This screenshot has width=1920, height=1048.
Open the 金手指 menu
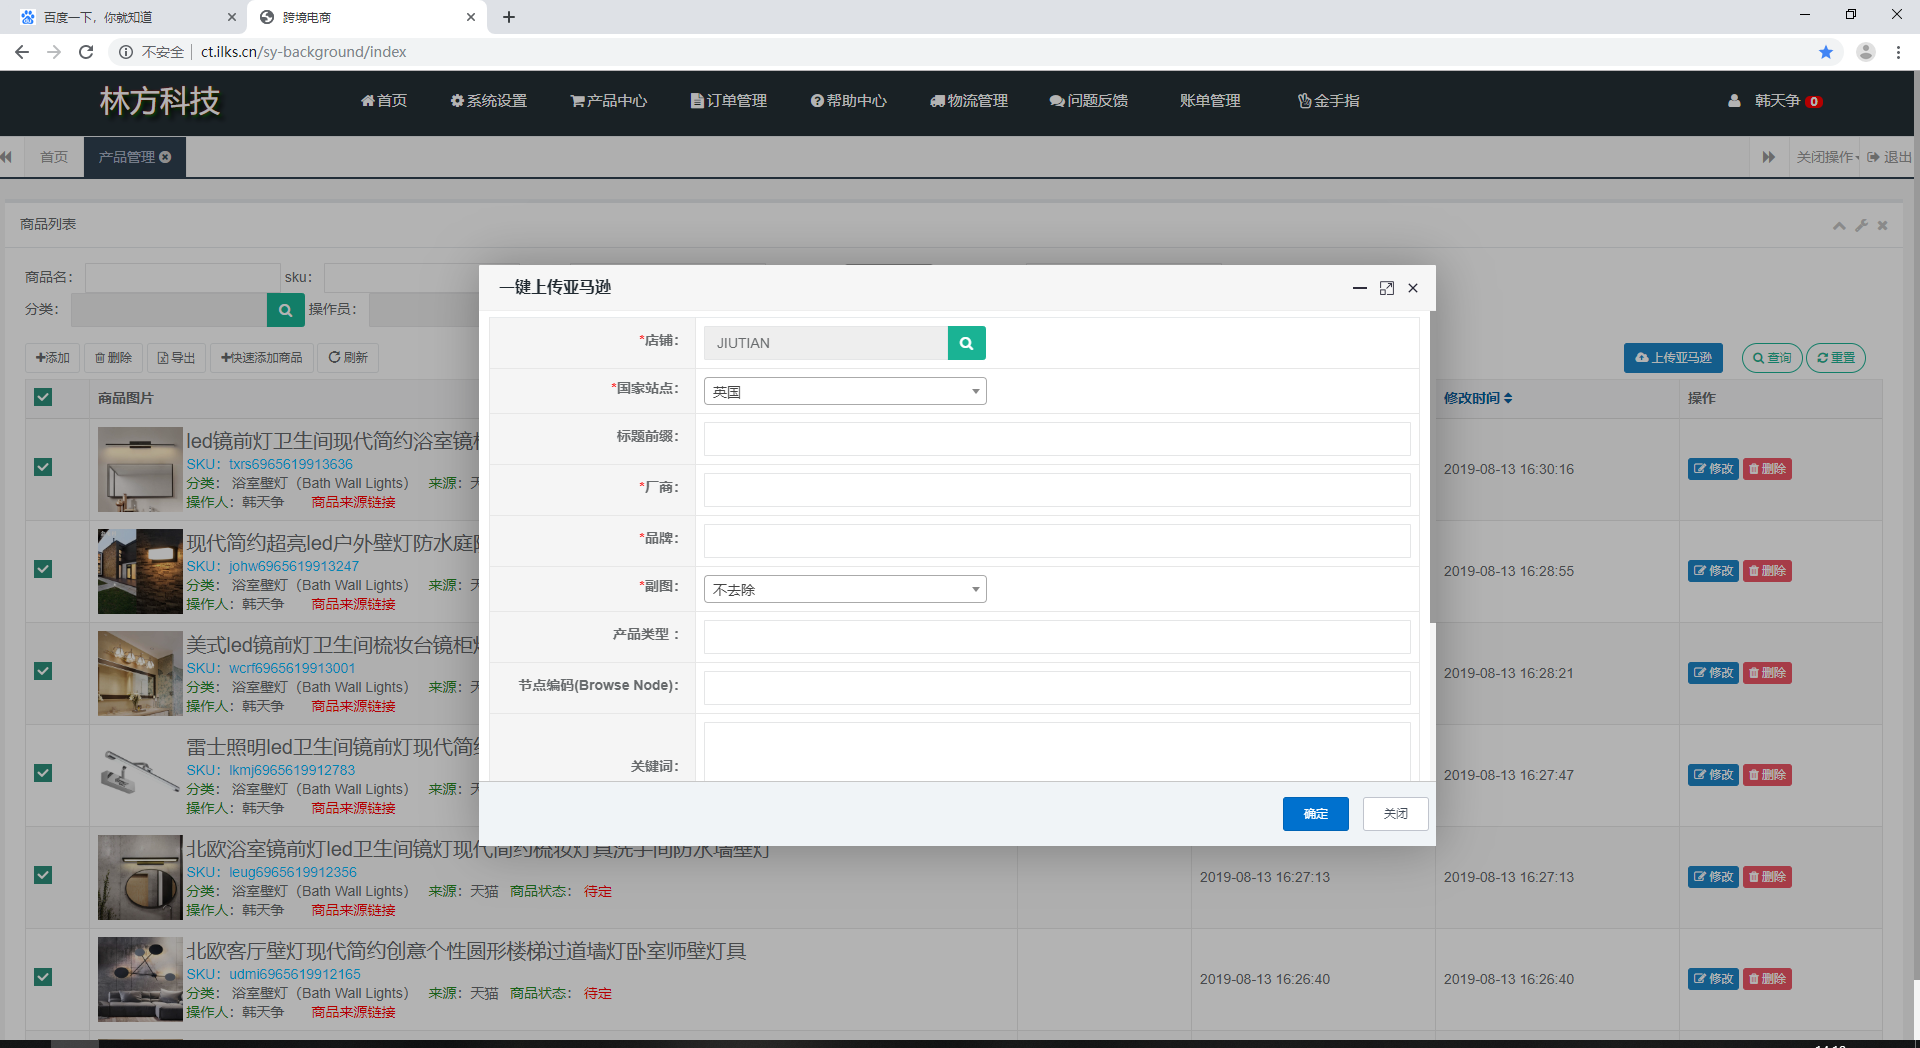point(1329,101)
